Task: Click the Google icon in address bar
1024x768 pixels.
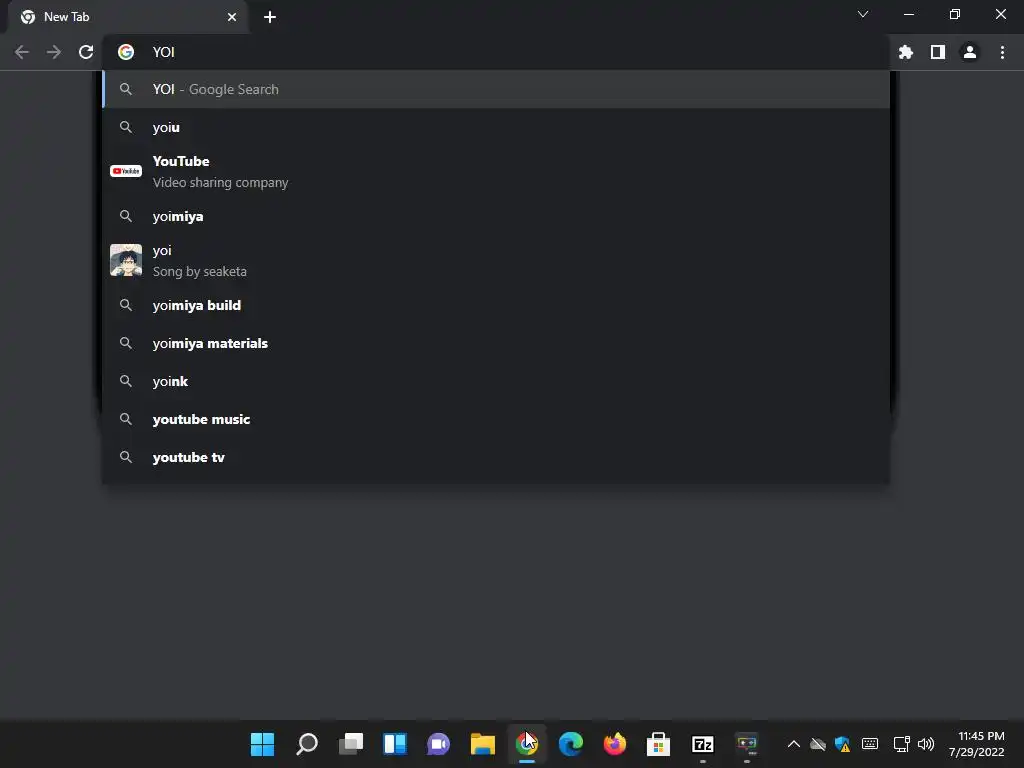Action: point(126,52)
